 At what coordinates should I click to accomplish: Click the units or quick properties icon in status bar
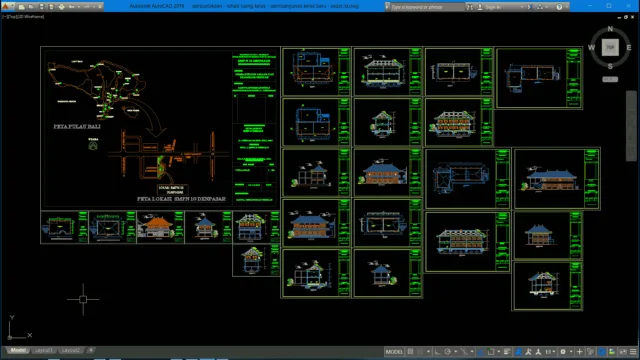(590, 352)
